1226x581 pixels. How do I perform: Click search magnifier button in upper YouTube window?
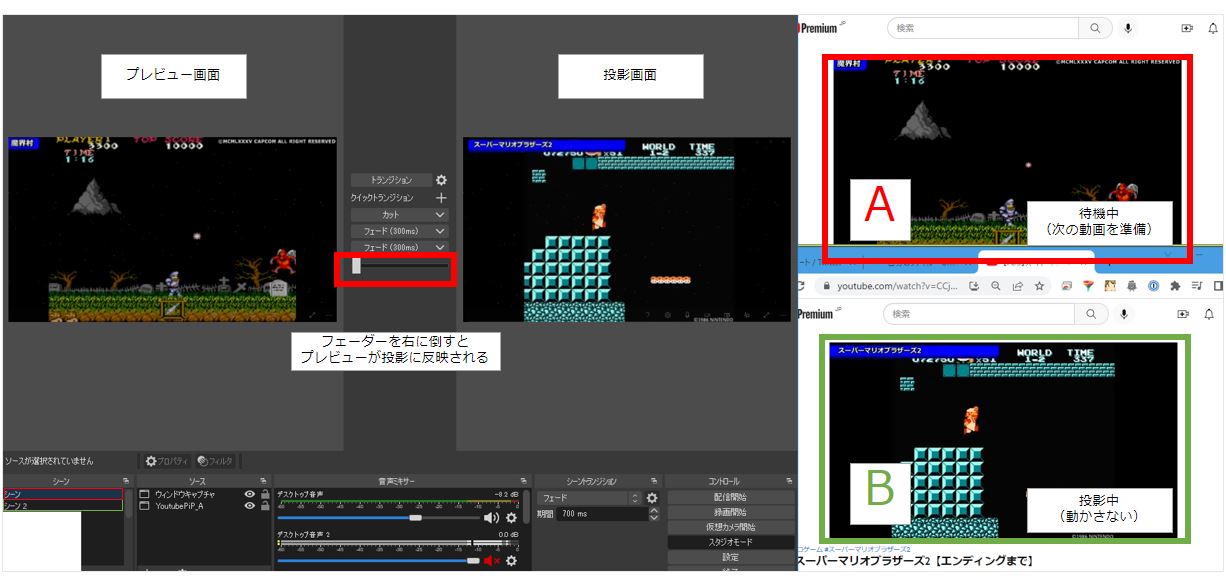click(1095, 28)
